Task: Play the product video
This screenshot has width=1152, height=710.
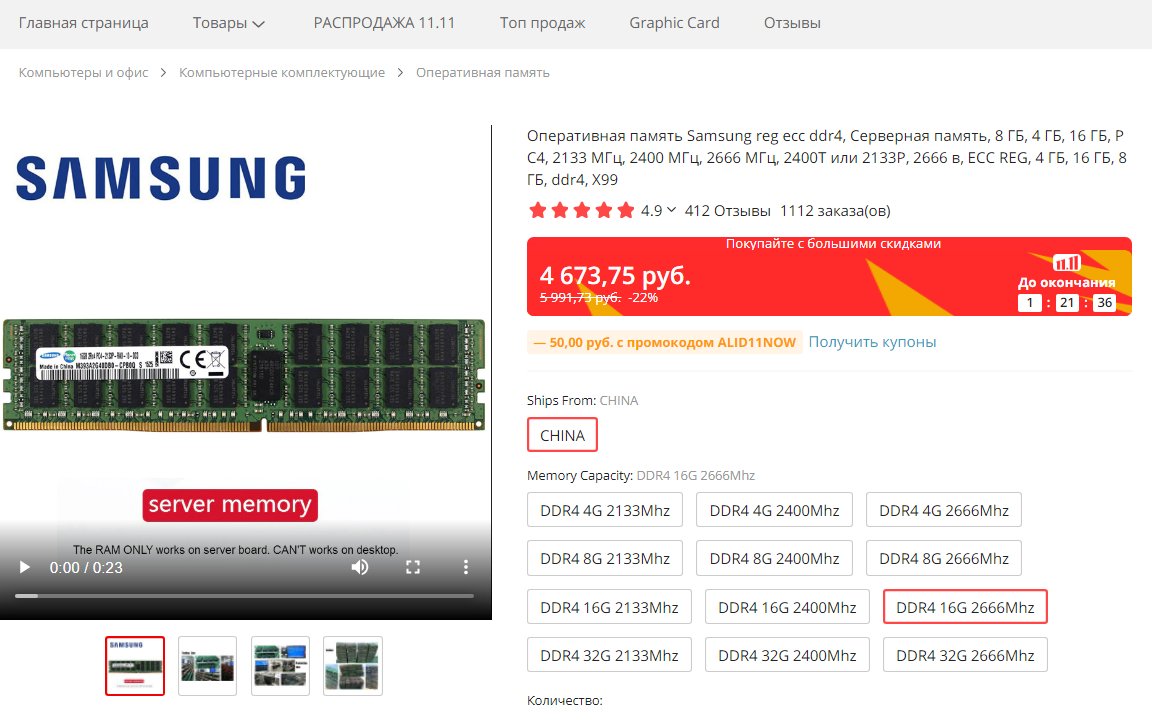Action: 24,567
